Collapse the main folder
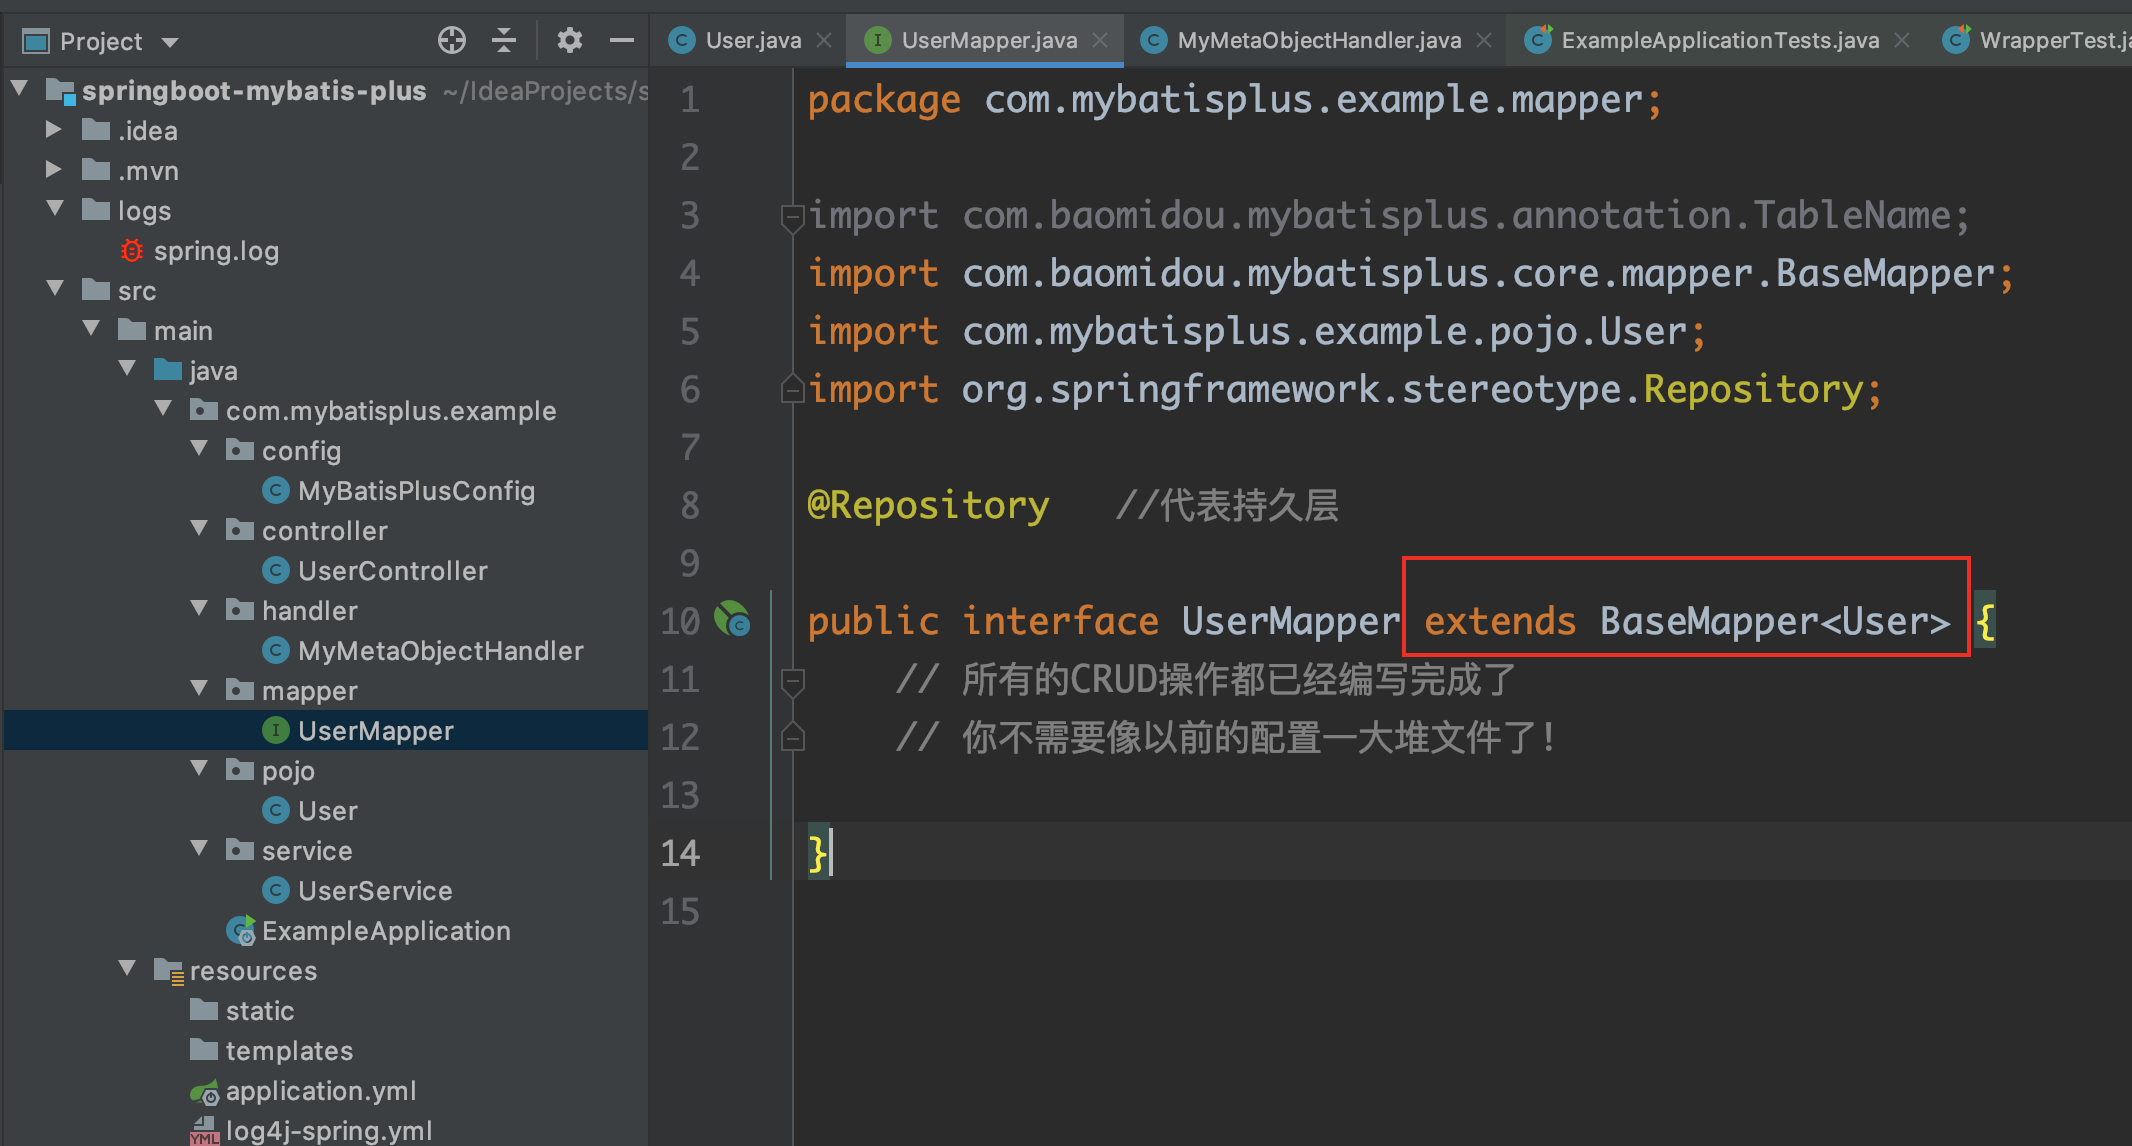The height and width of the screenshot is (1146, 2132). (91, 329)
